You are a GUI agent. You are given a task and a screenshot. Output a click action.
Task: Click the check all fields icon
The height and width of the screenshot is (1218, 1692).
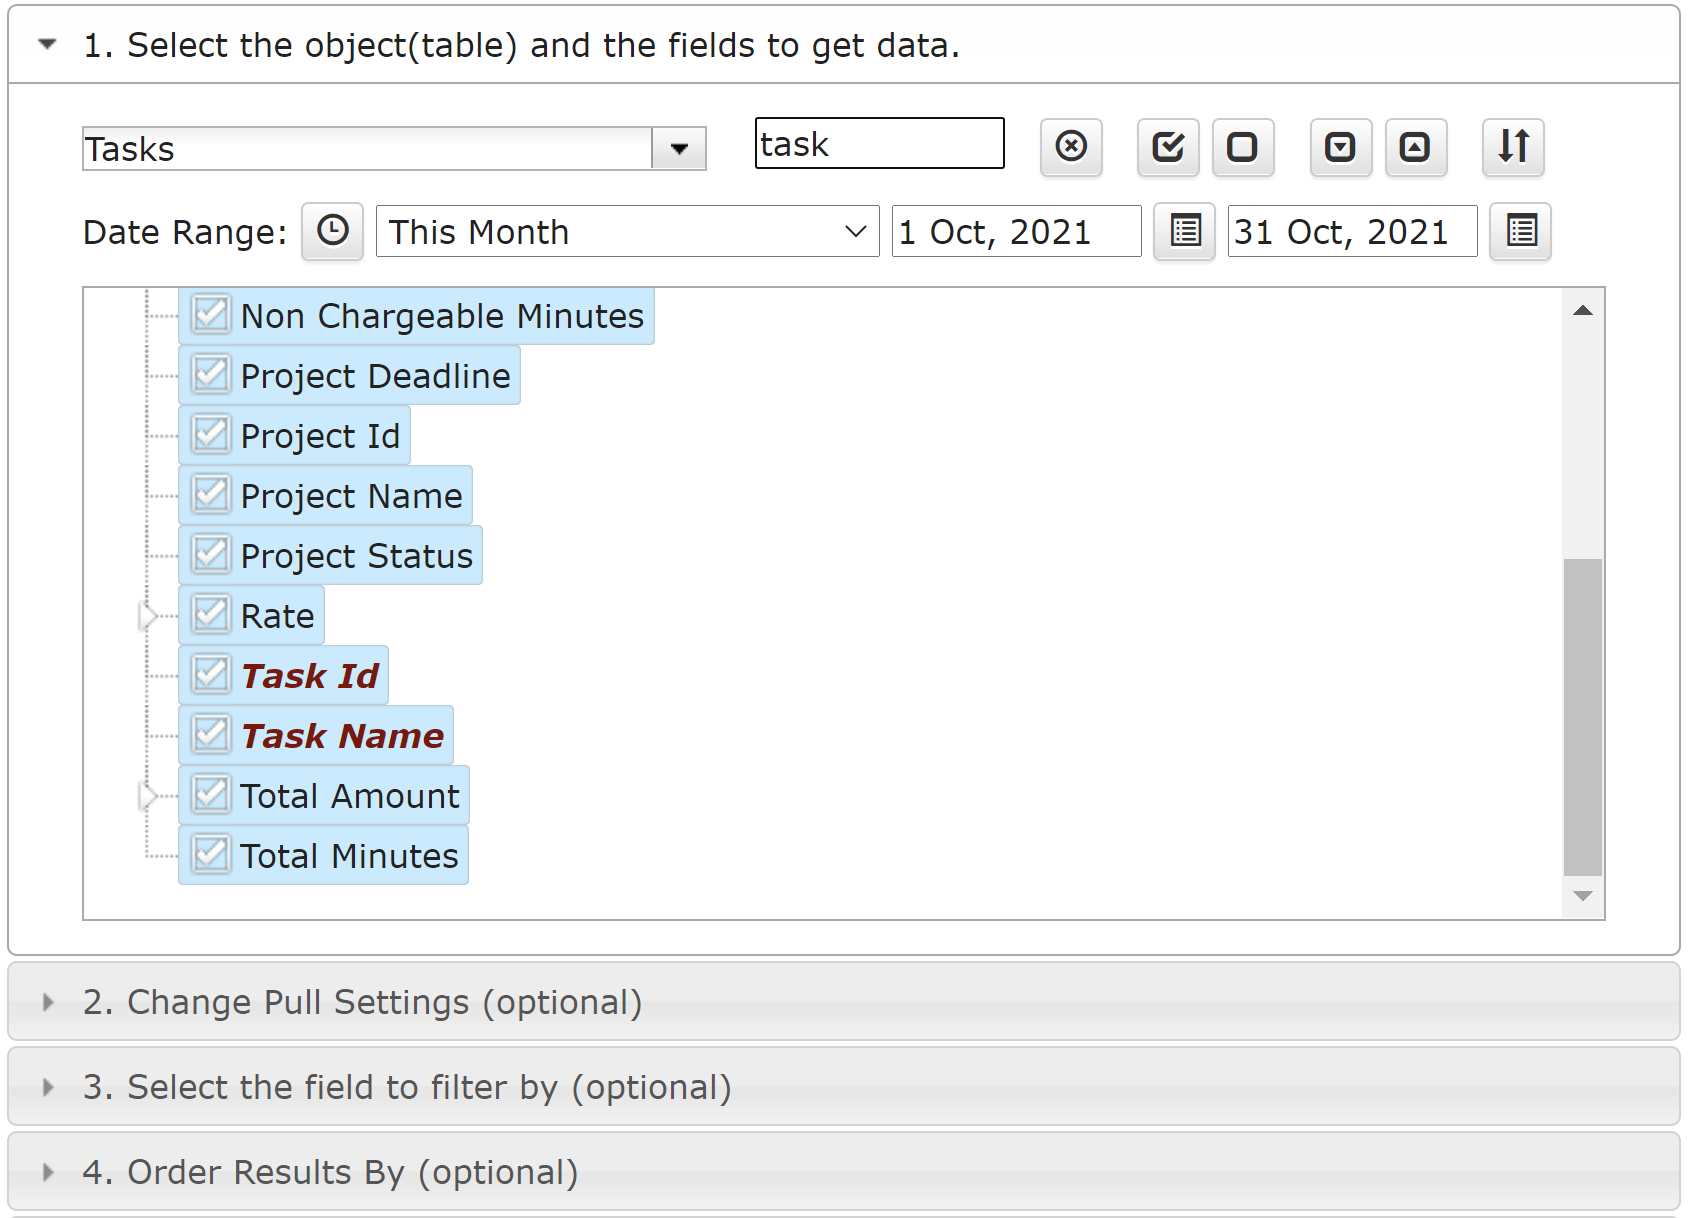click(x=1168, y=147)
